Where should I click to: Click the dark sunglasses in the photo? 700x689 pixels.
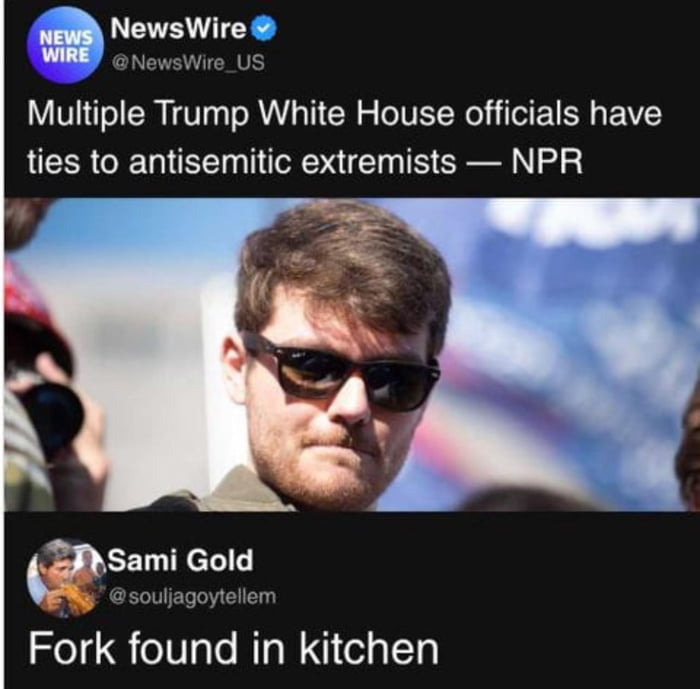[x=342, y=373]
